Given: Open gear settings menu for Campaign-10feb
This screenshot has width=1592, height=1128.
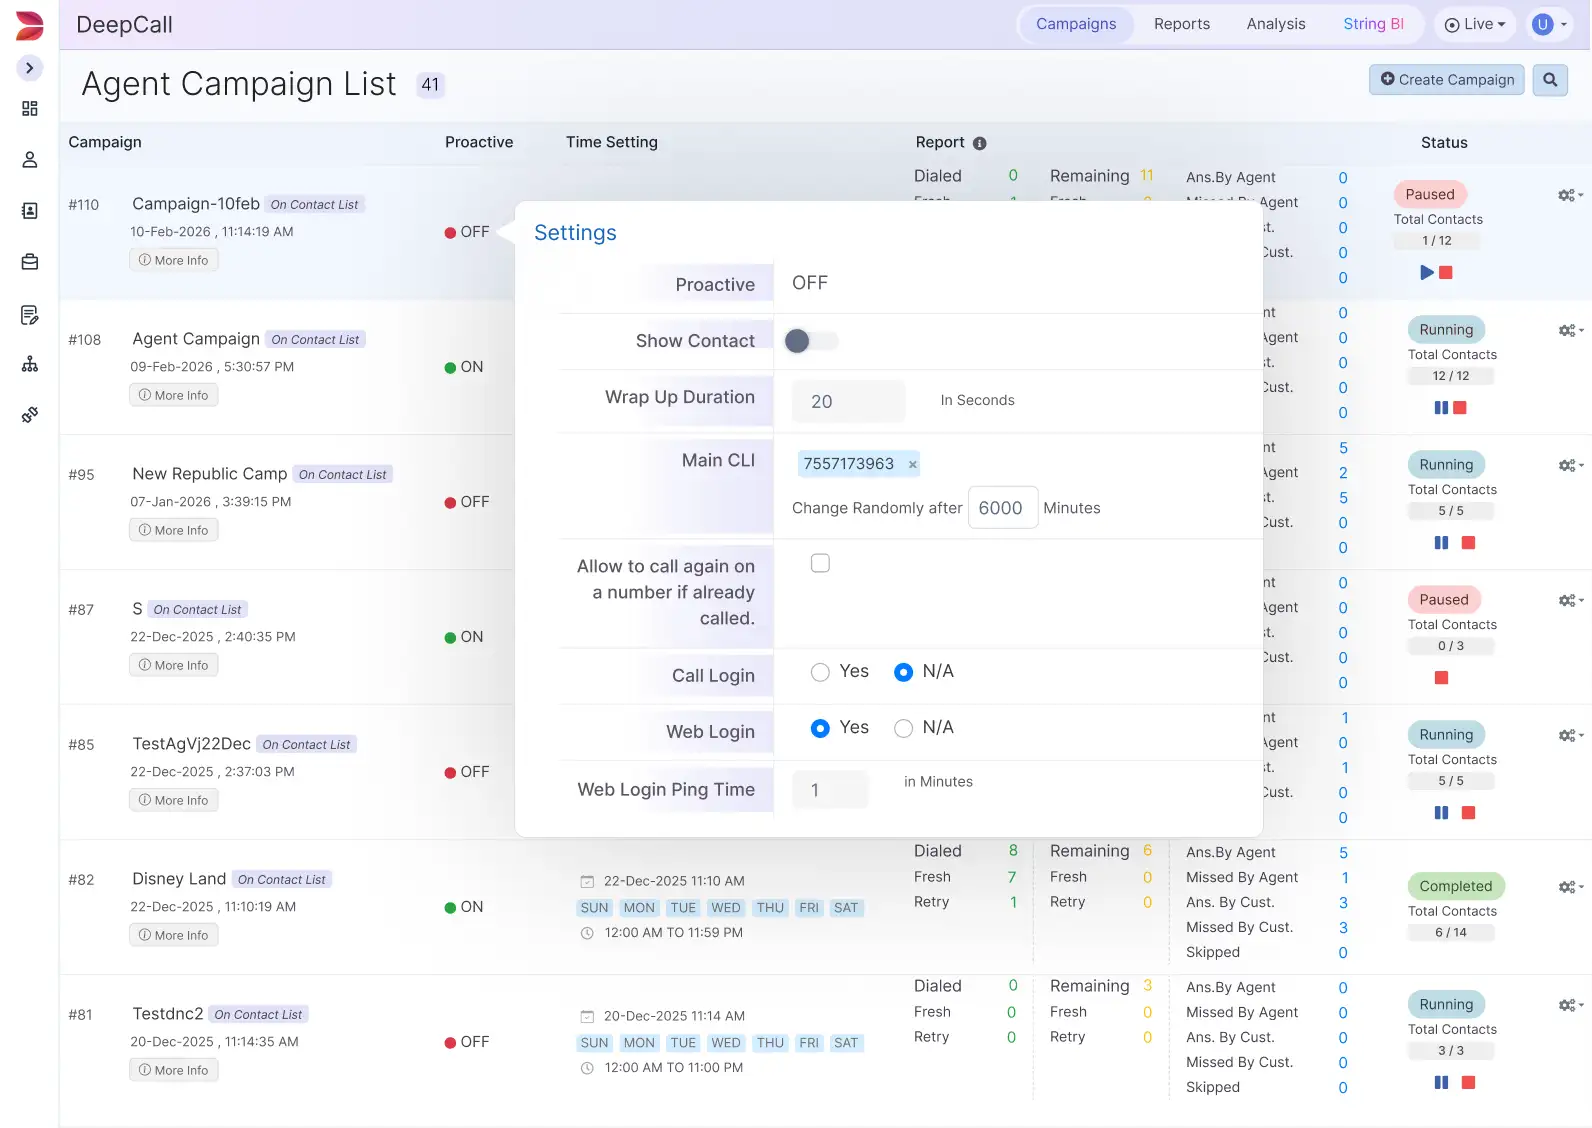Looking at the screenshot, I should pos(1570,195).
